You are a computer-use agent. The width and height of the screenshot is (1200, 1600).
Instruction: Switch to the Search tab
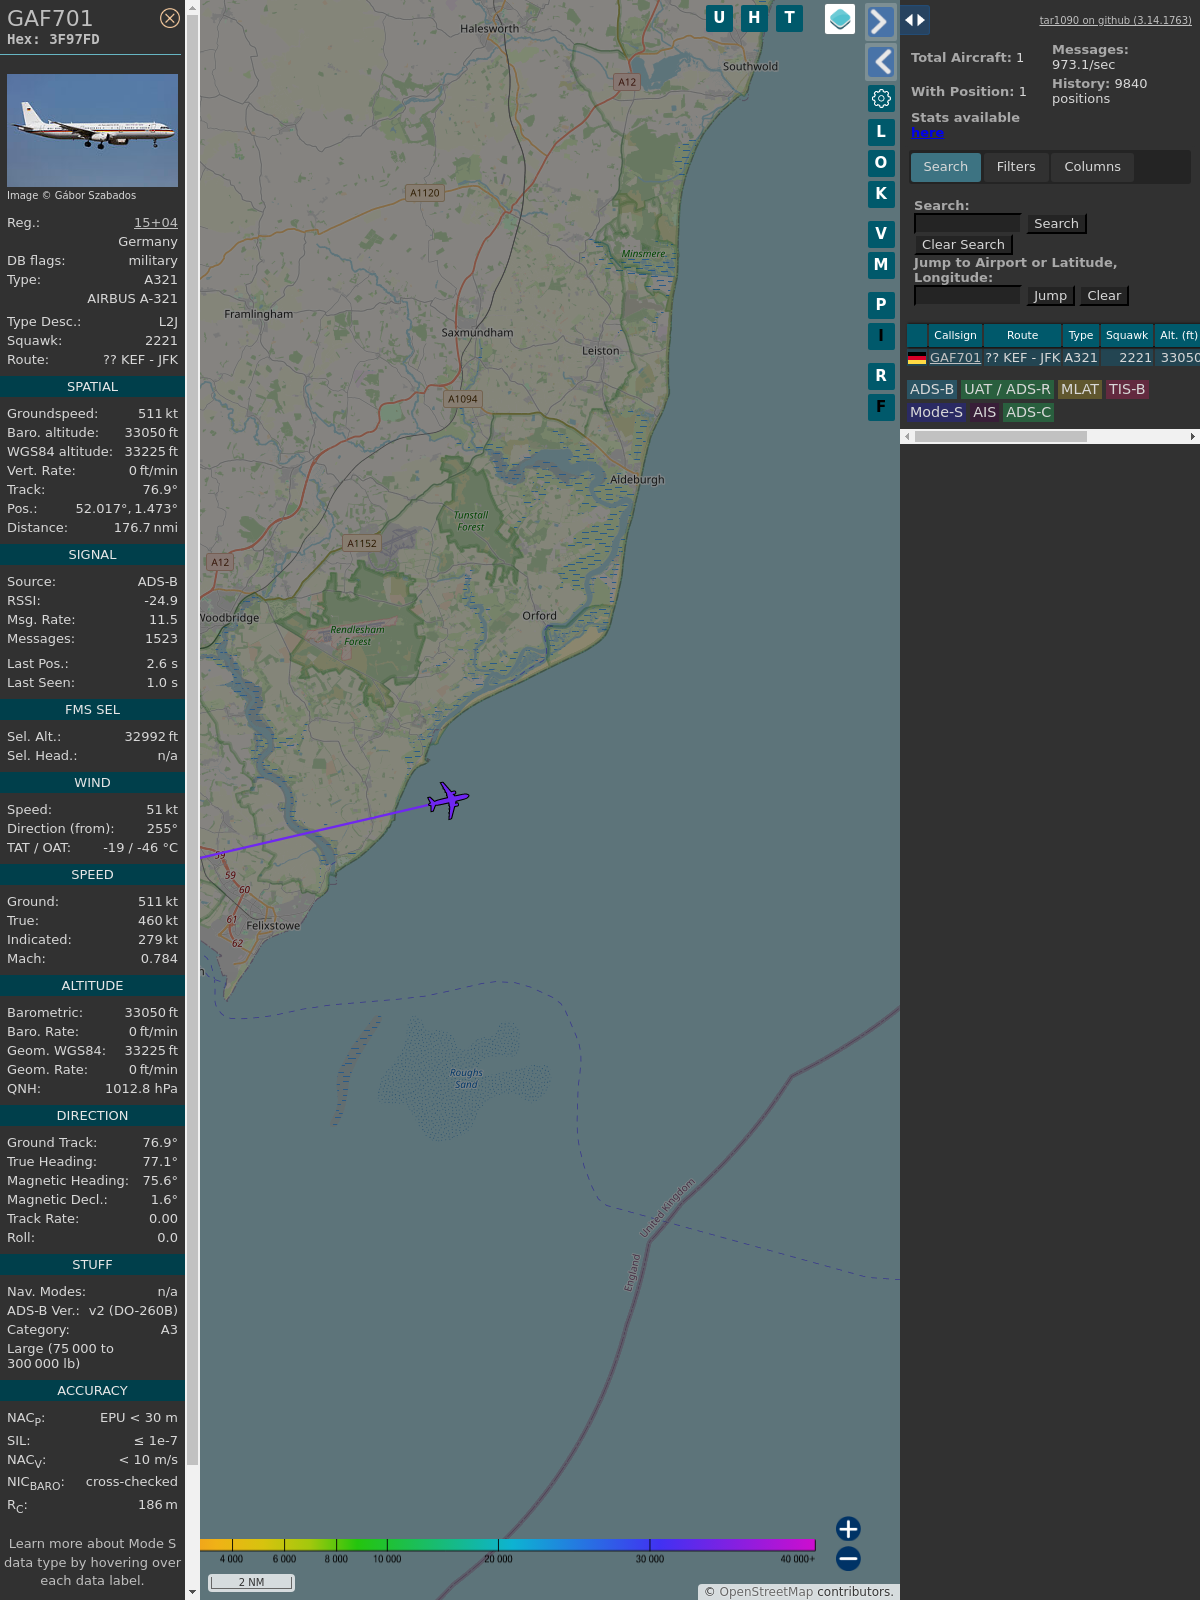(946, 167)
